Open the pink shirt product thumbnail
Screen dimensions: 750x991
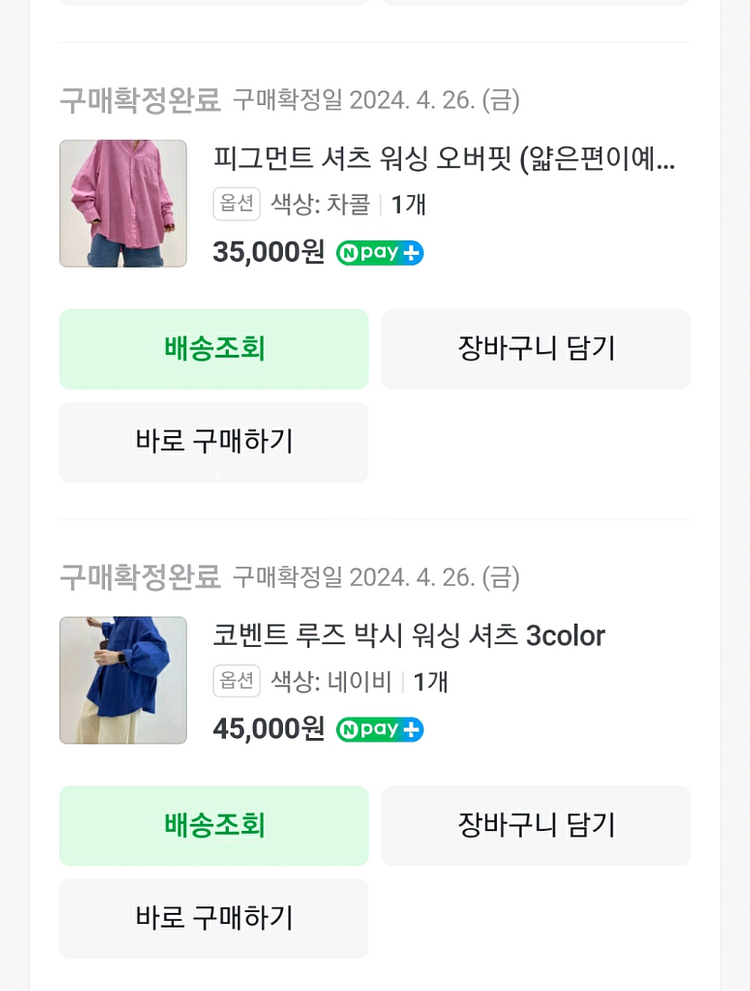coord(123,204)
